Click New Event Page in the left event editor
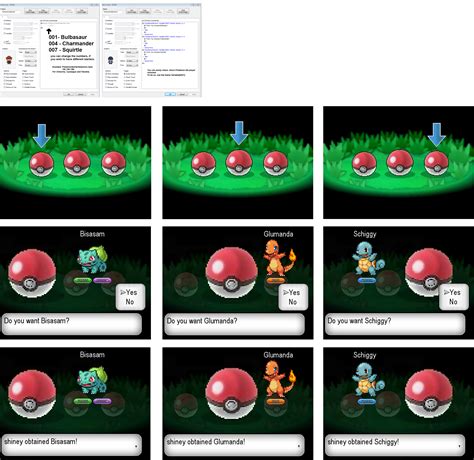Viewport: 474px width, 460px height. [30, 11]
